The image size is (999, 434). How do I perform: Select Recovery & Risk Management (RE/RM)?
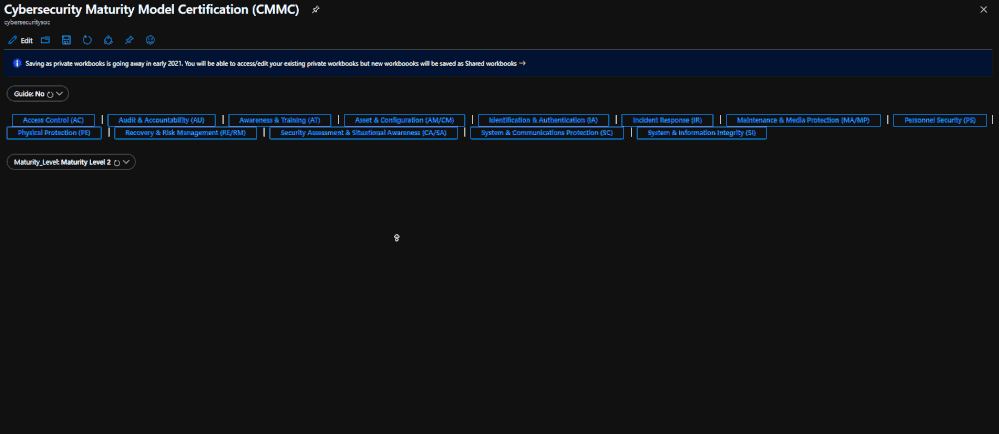(x=185, y=133)
